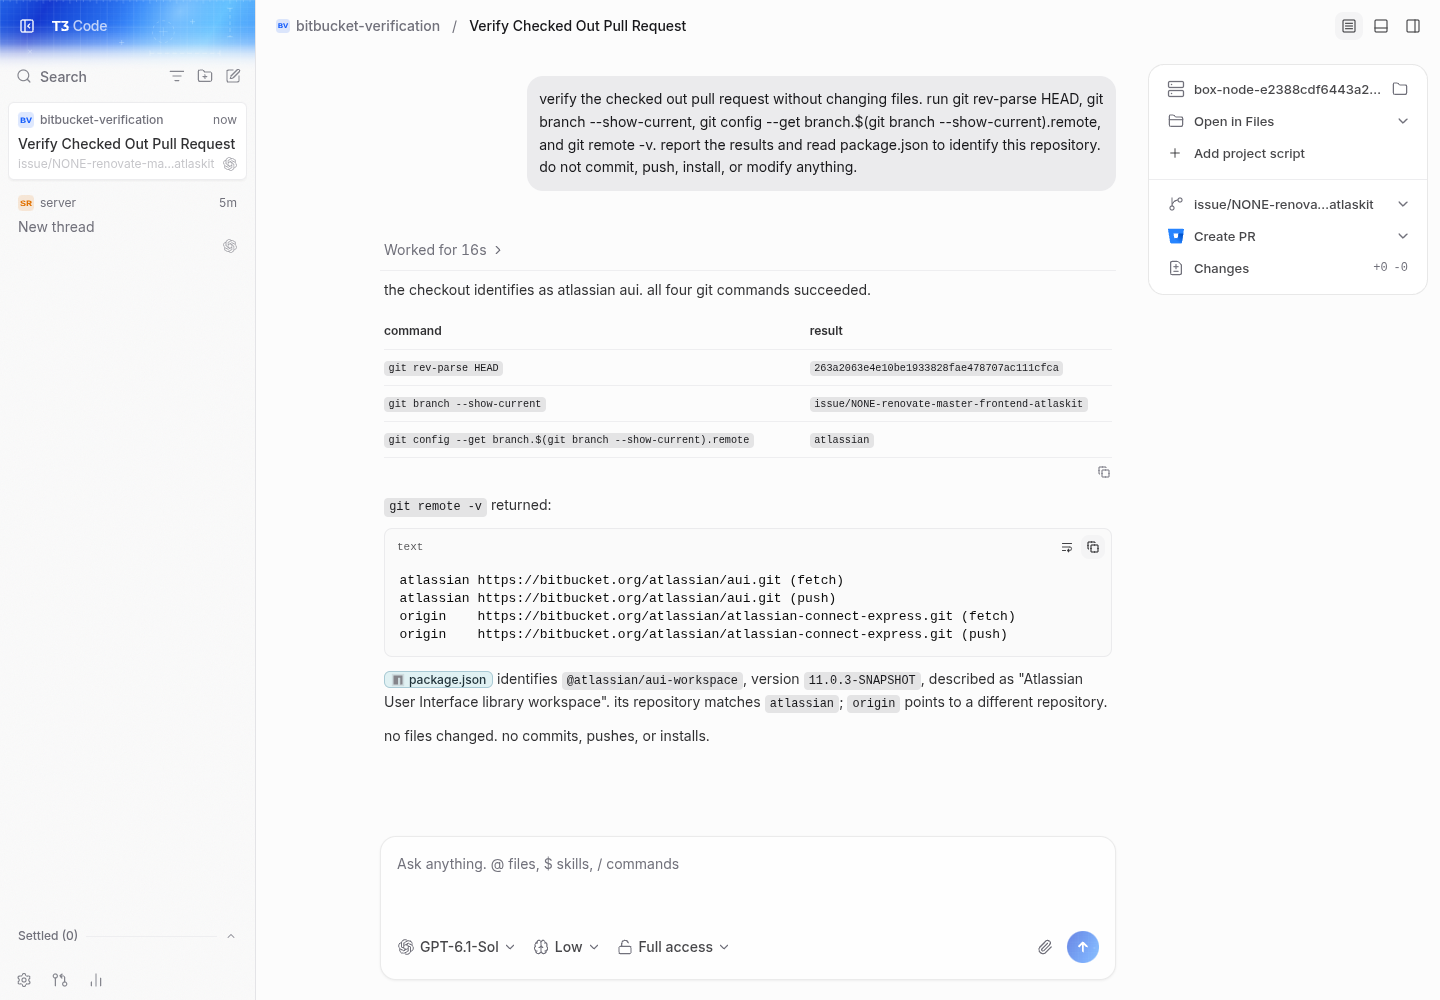Screen dimensions: 1440x1000
Task: Click the Search field in sidebar
Action: point(63,76)
